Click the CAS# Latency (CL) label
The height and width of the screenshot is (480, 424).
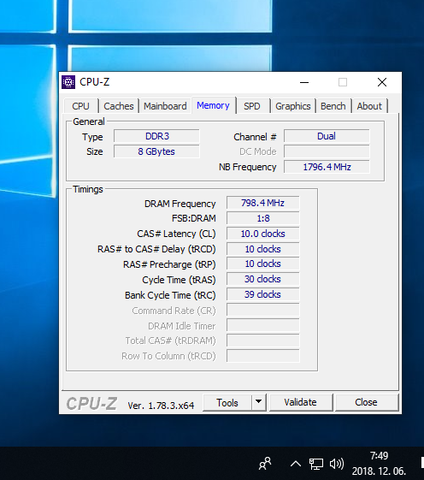pos(176,234)
